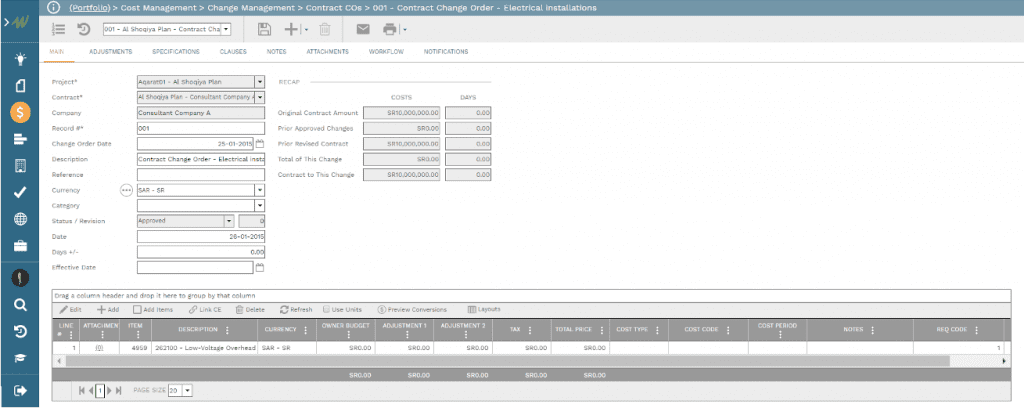This screenshot has width=1024, height=408.
Task: Click the Portfolio breadcrumb link
Action: [x=89, y=8]
